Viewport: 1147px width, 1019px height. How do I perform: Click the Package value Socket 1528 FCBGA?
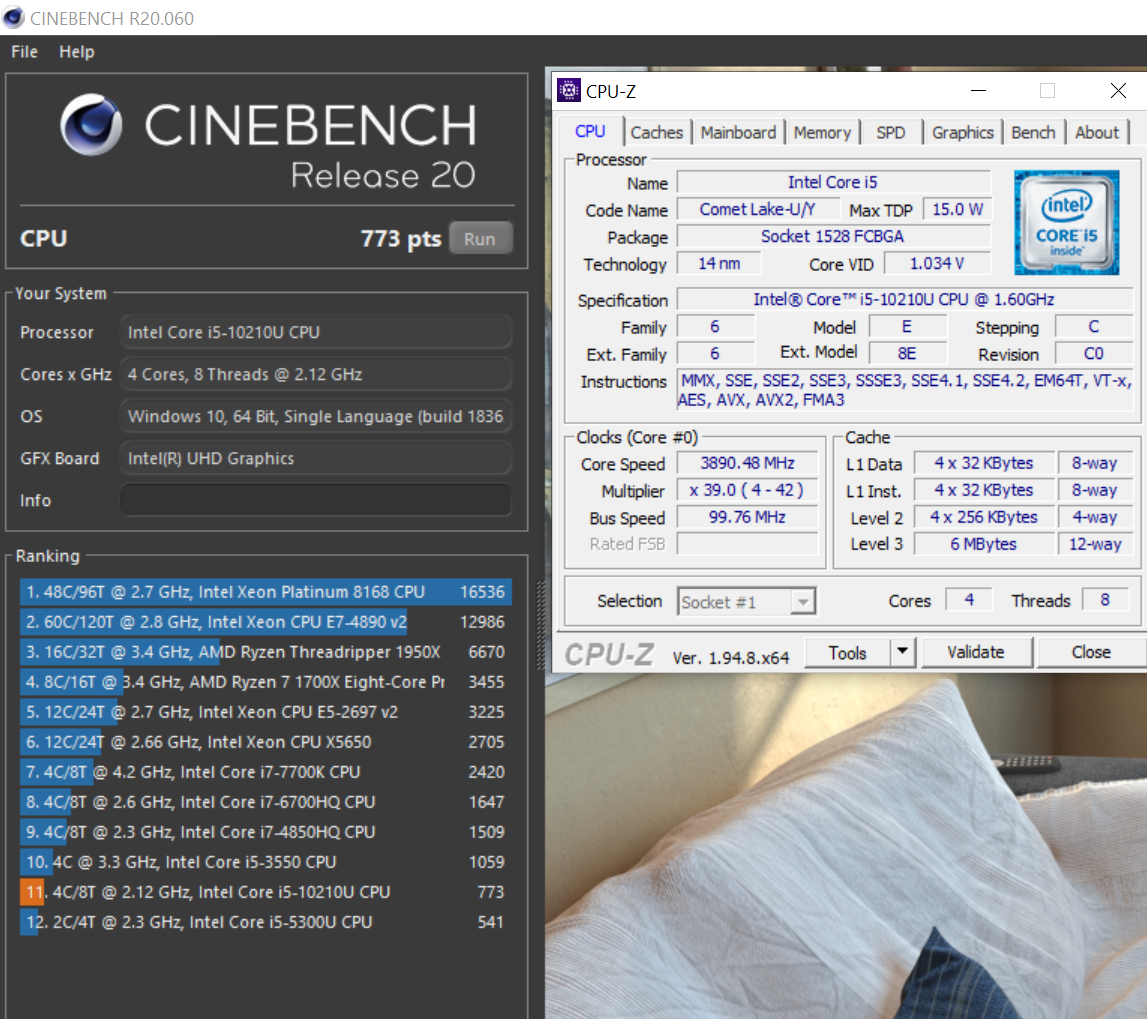click(x=832, y=236)
